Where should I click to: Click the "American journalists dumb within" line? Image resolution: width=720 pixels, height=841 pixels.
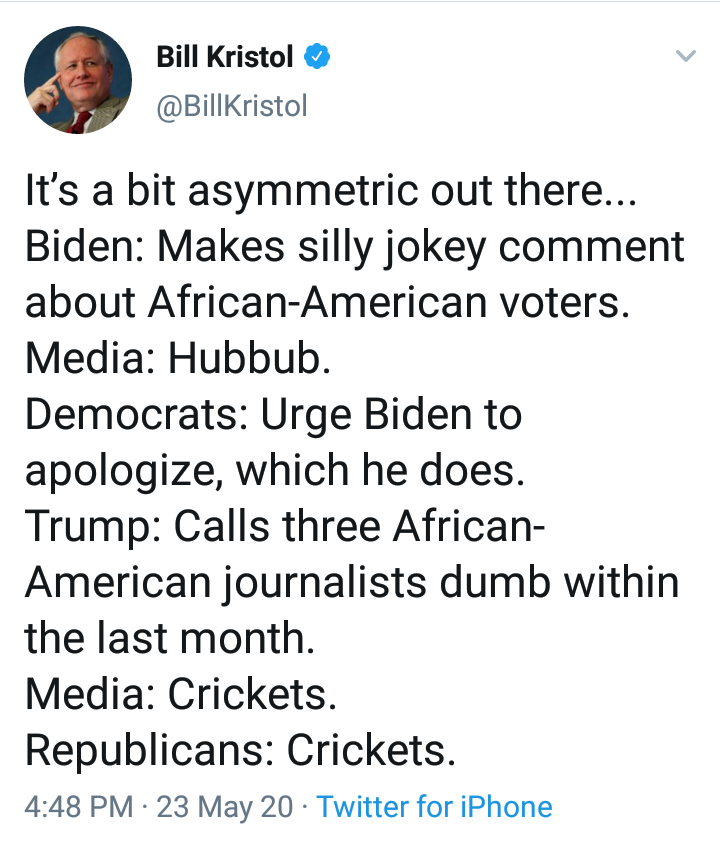pyautogui.click(x=352, y=583)
